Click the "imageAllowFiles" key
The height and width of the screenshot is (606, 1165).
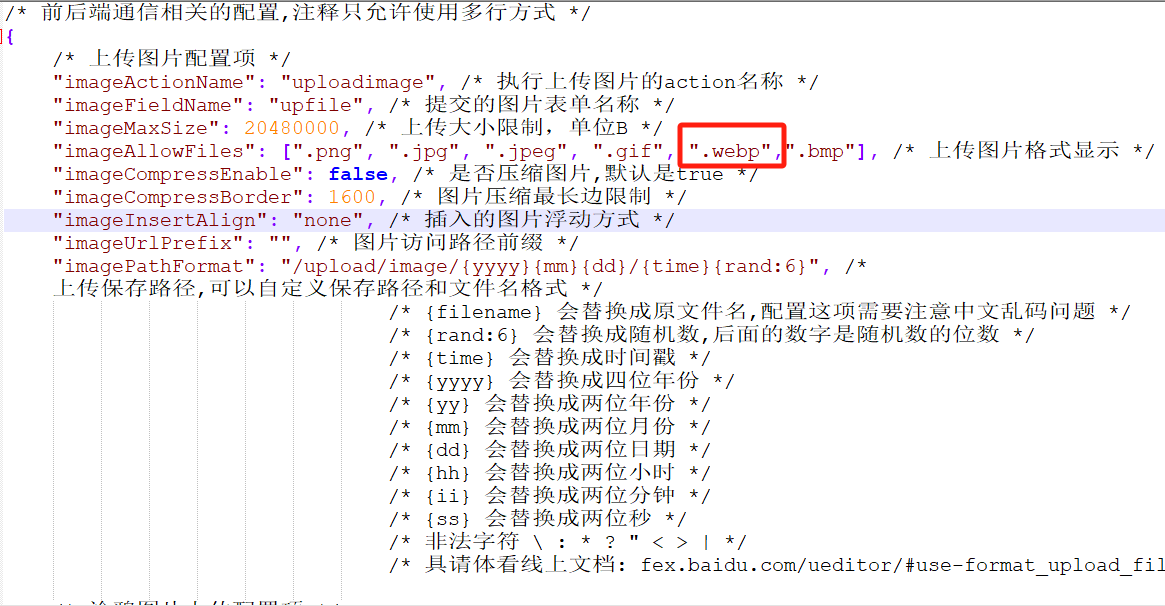(154, 152)
